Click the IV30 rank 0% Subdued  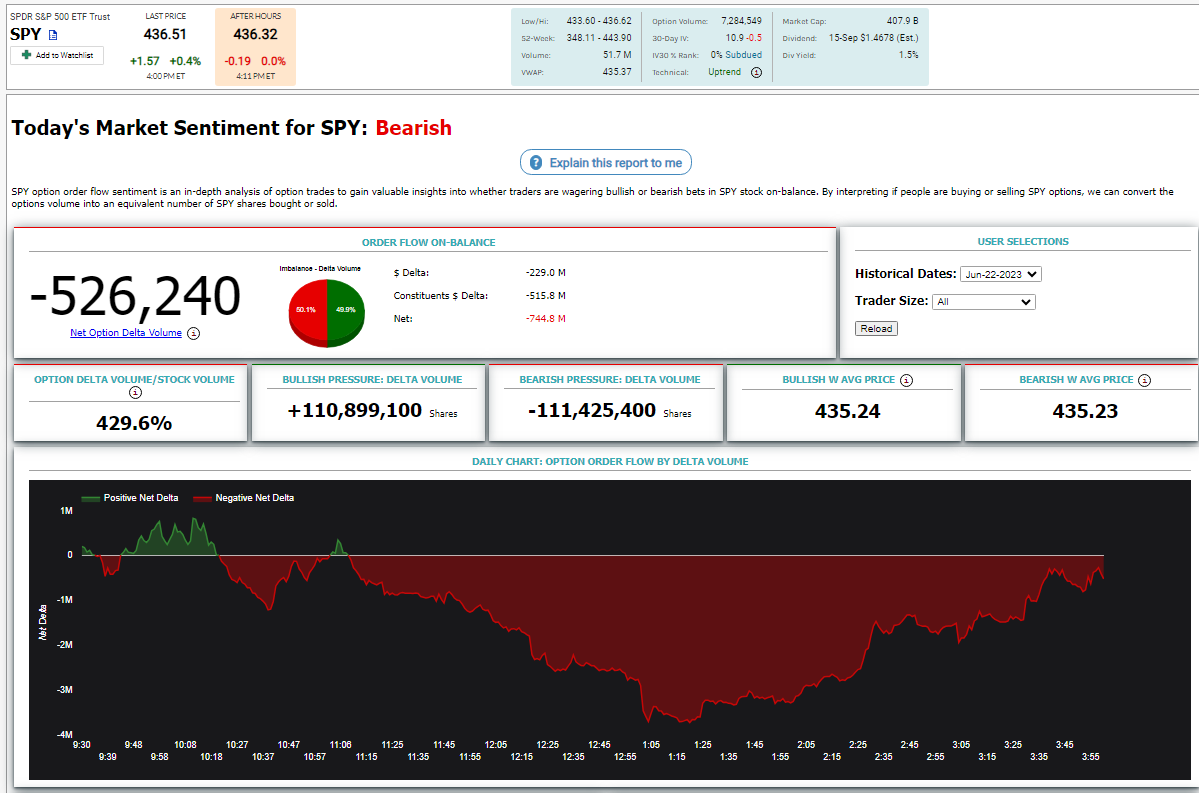coord(736,55)
